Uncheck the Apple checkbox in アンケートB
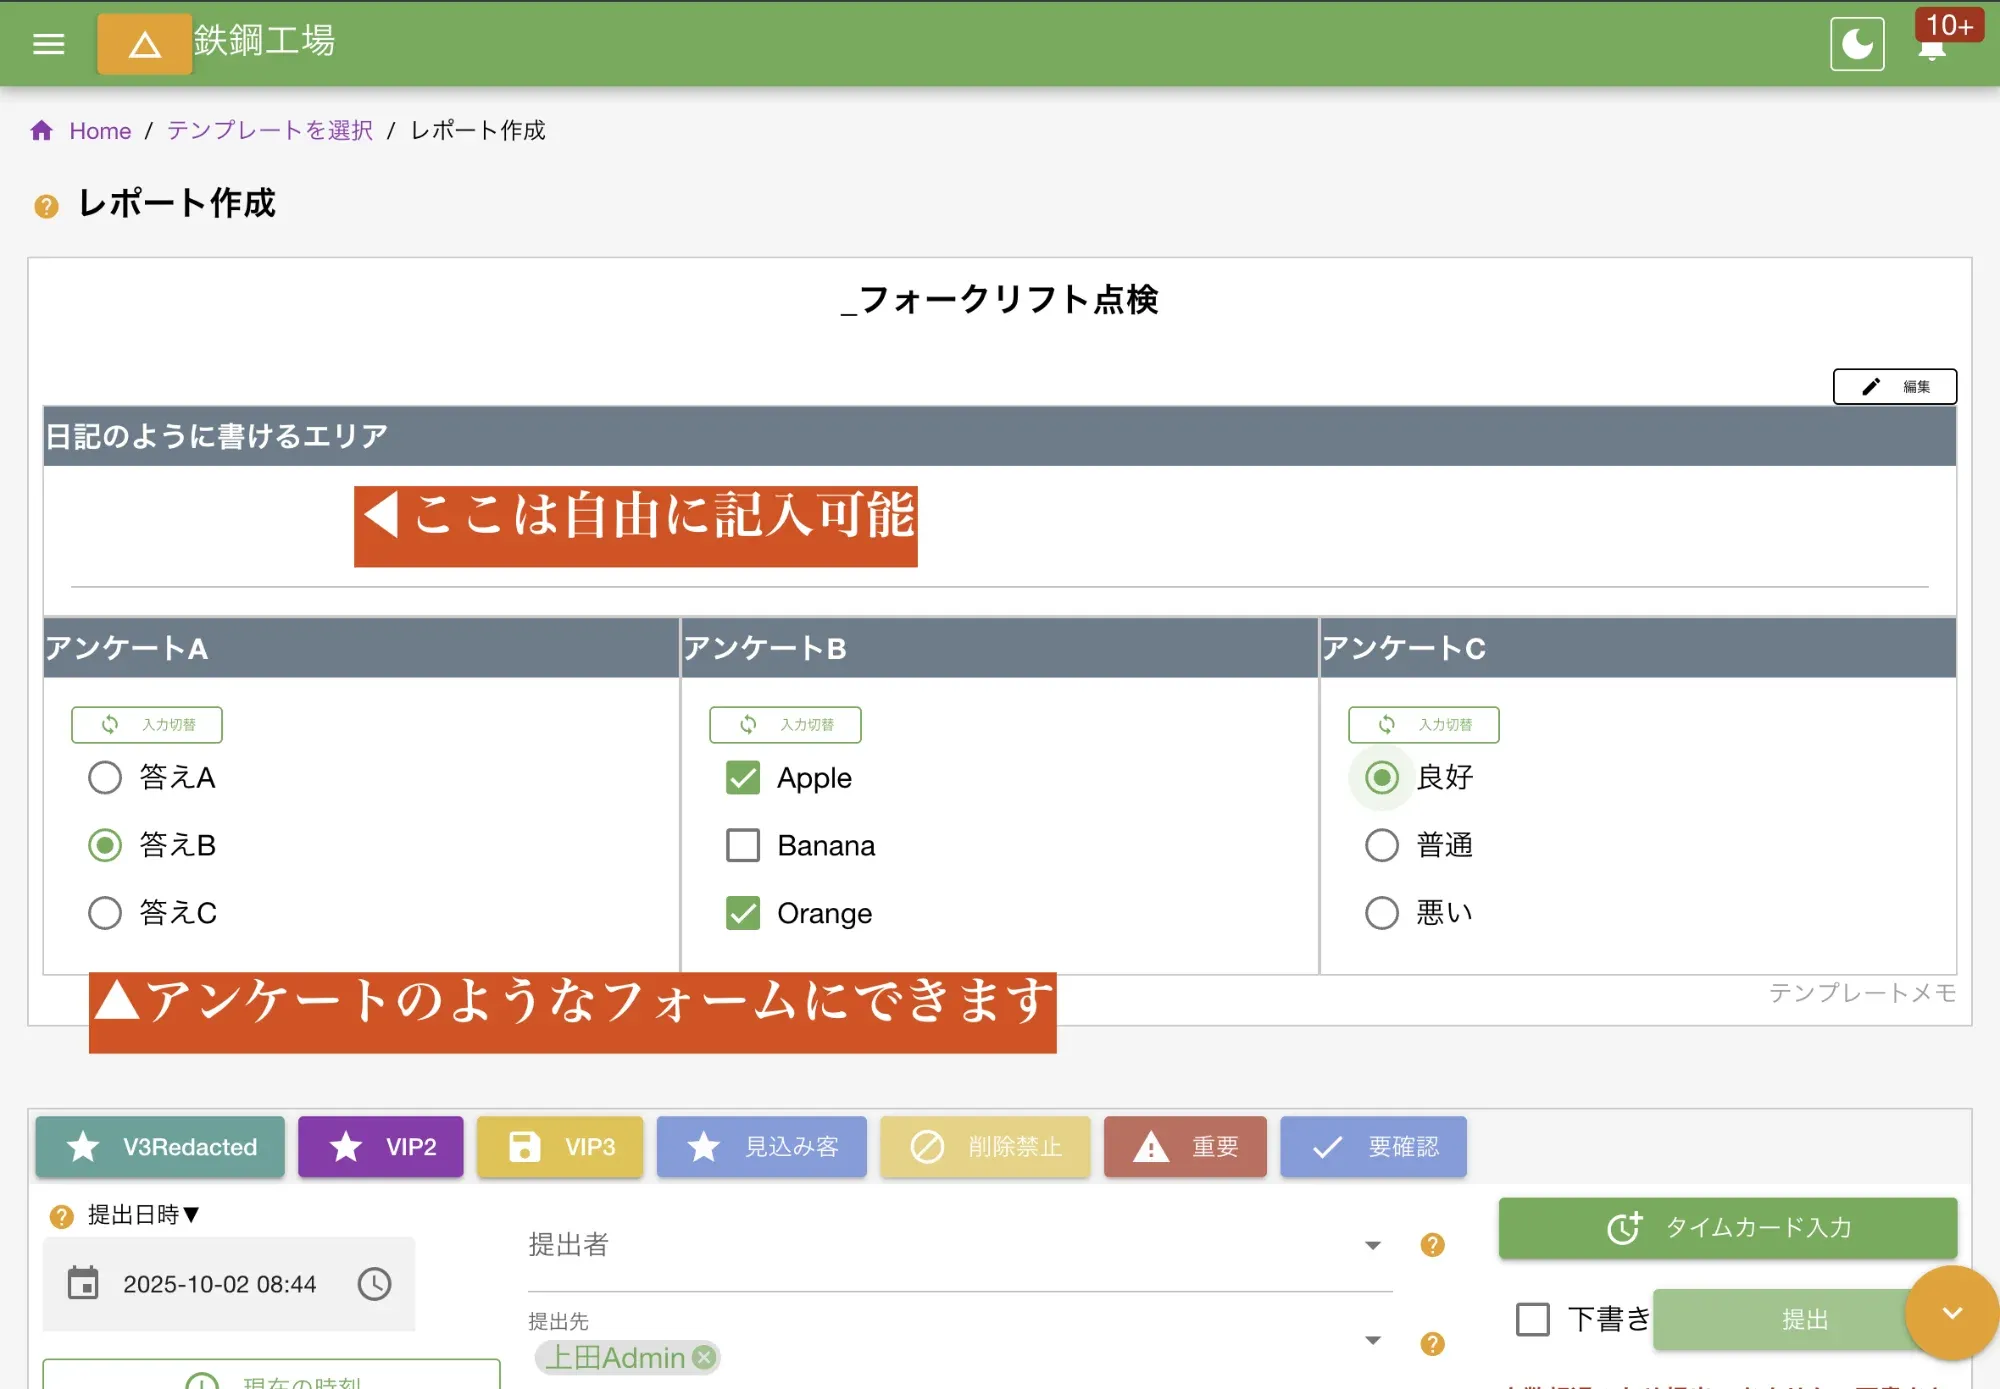The image size is (2000, 1389). pos(742,777)
